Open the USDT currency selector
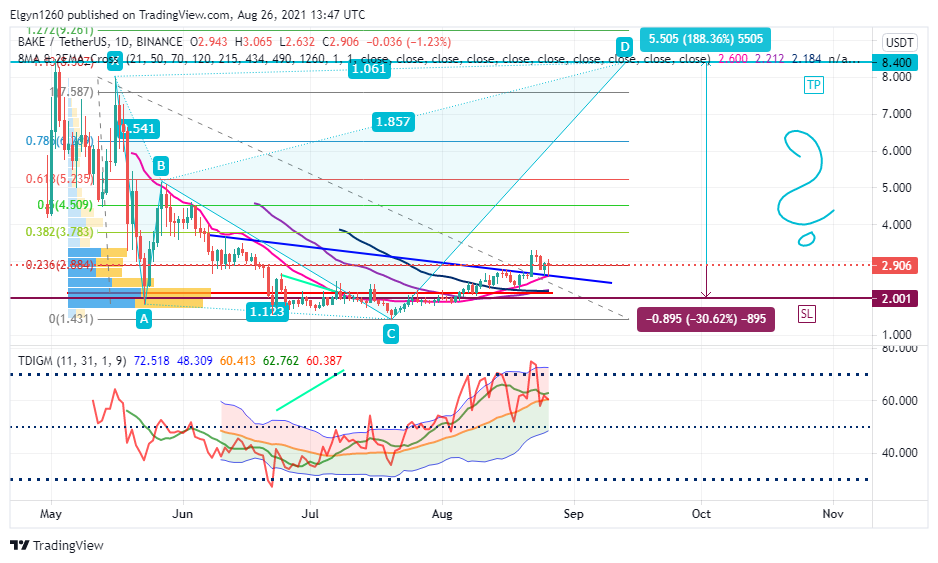The width and height of the screenshot is (938, 563). pyautogui.click(x=900, y=42)
